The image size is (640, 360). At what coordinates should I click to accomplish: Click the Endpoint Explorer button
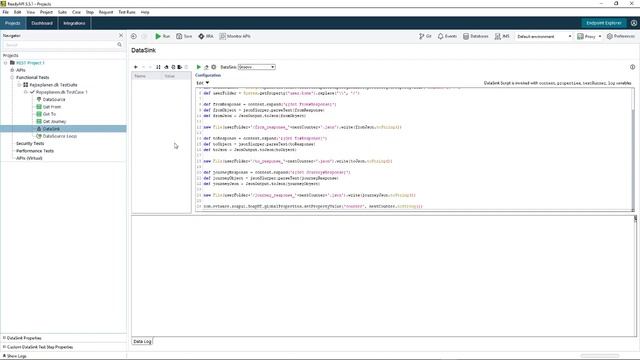[x=604, y=23]
